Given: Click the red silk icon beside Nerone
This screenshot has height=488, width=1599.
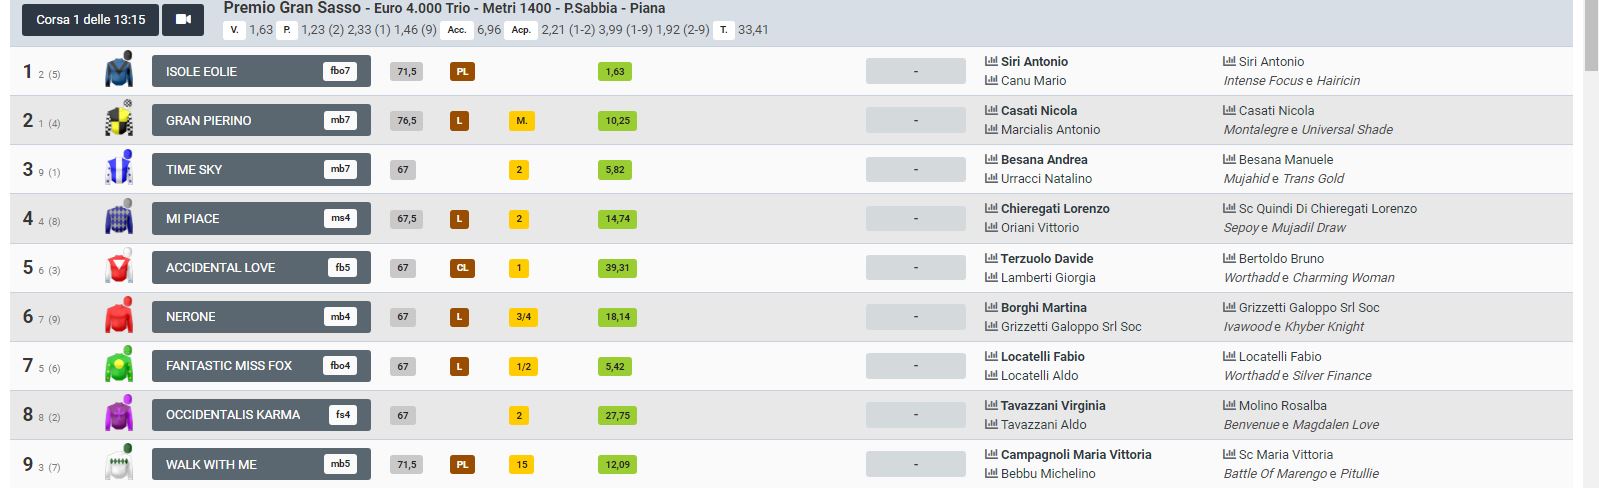Looking at the screenshot, I should tap(119, 316).
